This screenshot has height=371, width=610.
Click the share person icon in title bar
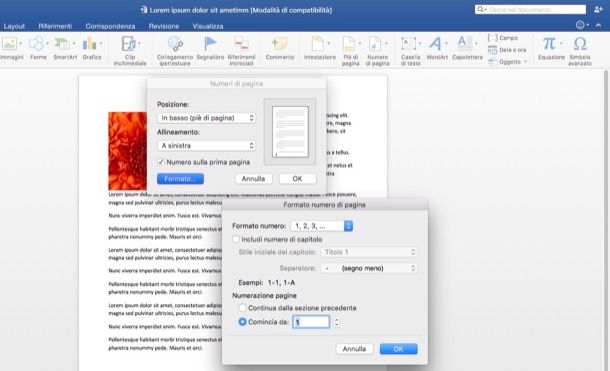(x=598, y=9)
